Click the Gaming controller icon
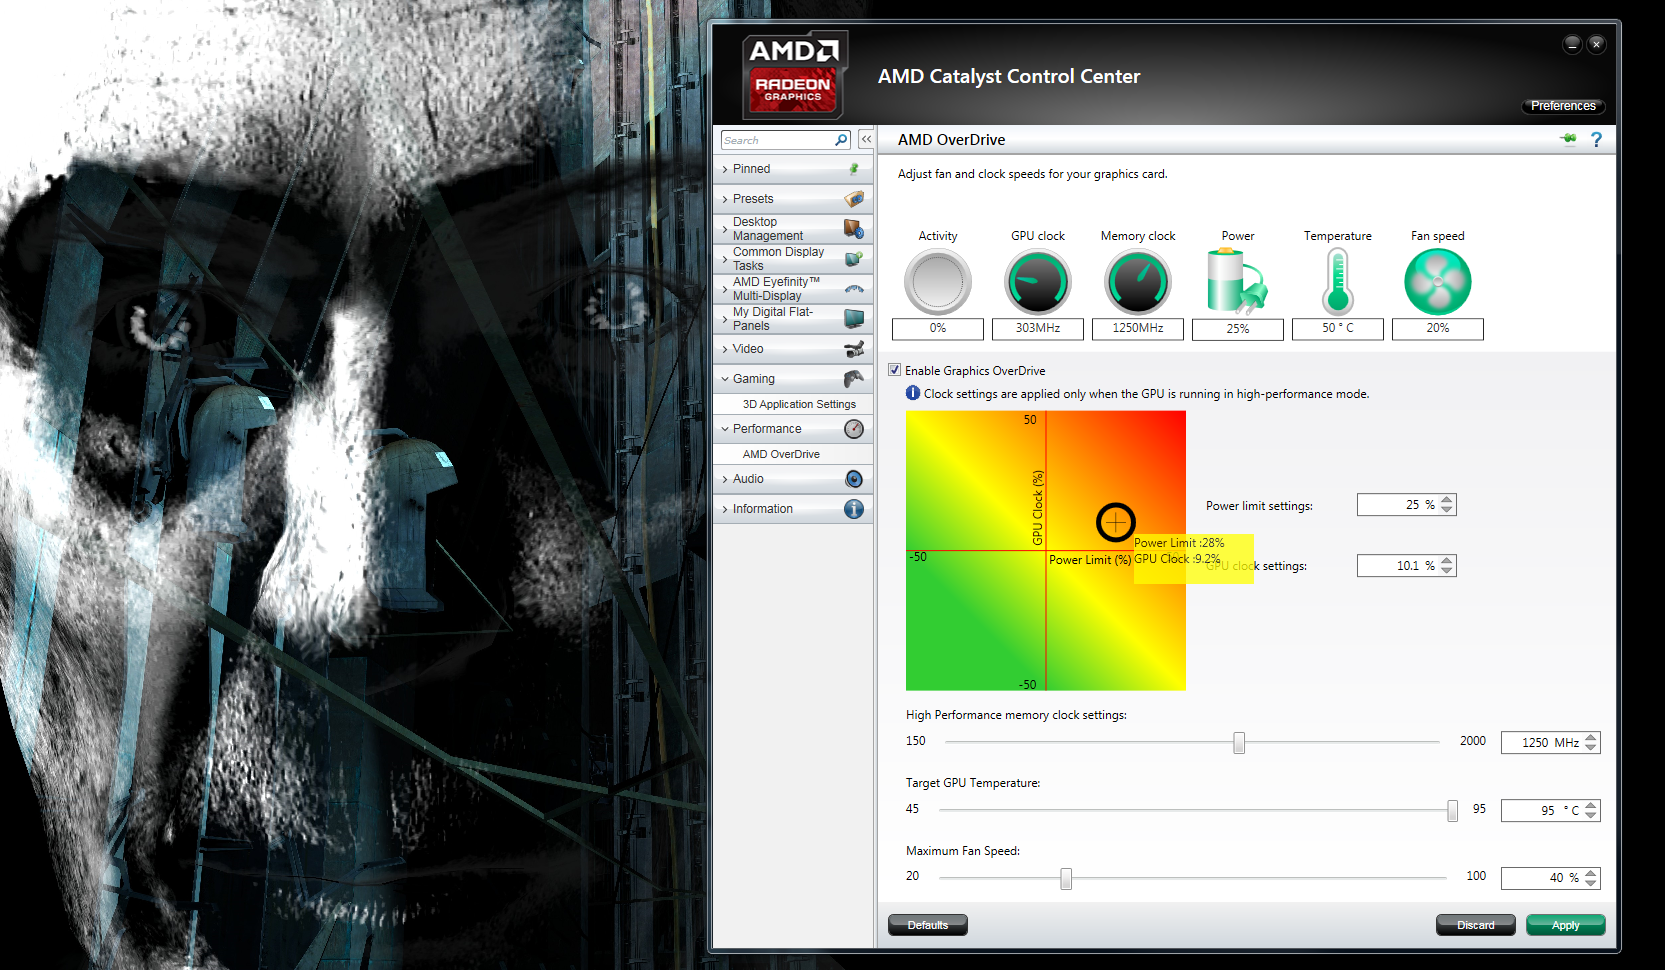This screenshot has width=1665, height=970. (x=854, y=379)
